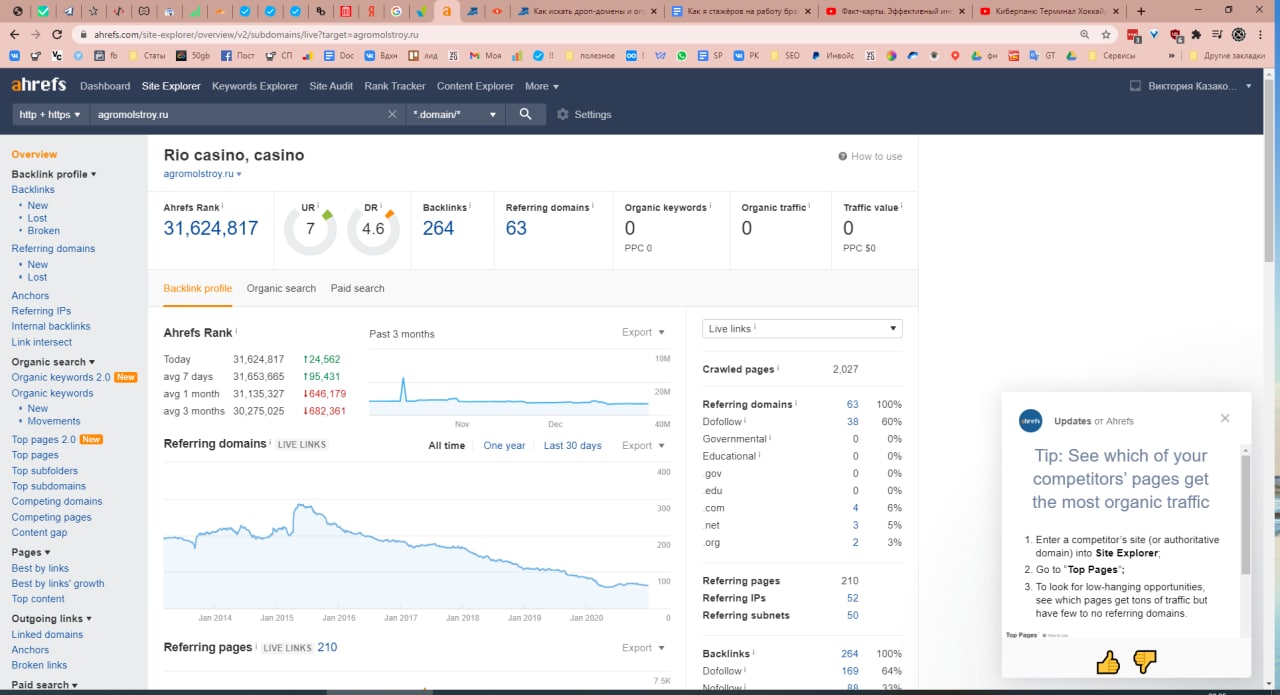Click the info icon next to Ahrefs Rank metric
The height and width of the screenshot is (695, 1280).
coord(223,206)
